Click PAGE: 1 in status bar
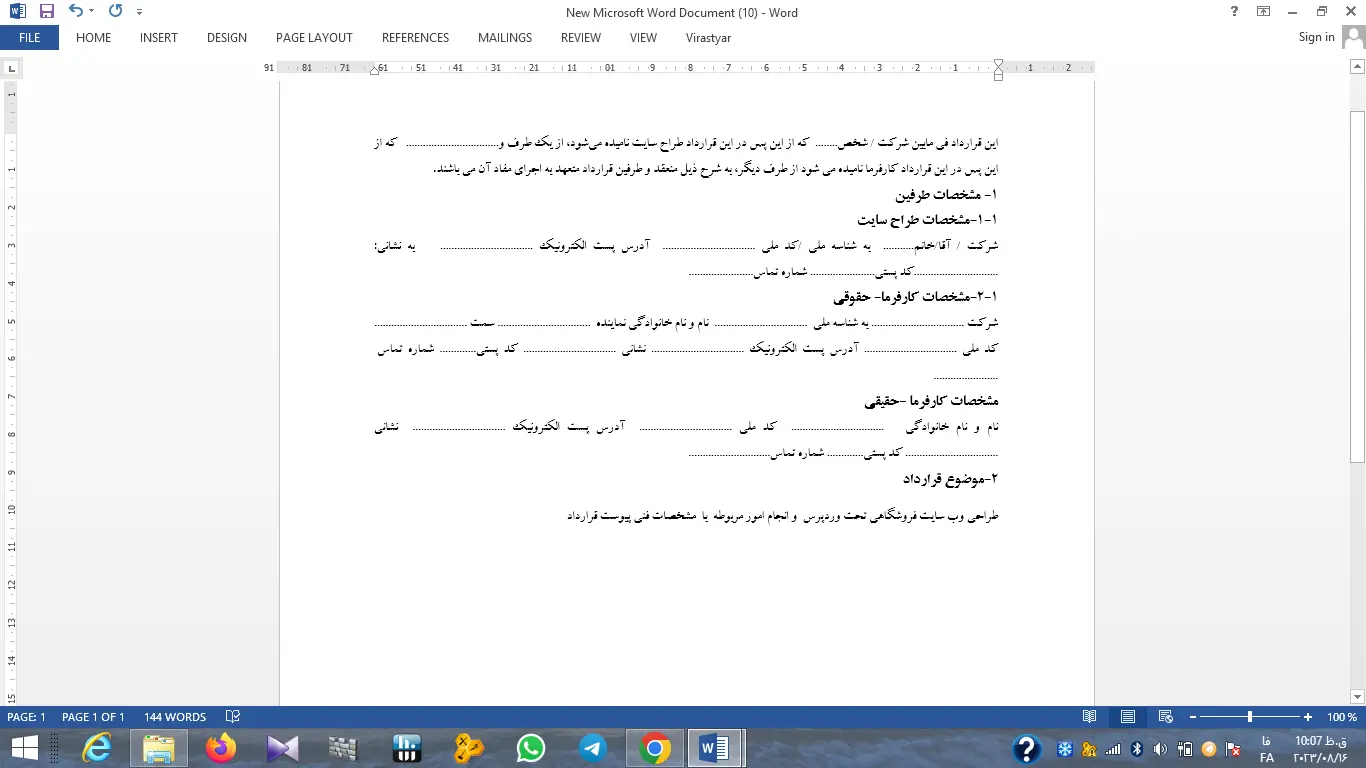This screenshot has width=1366, height=768. 26,717
